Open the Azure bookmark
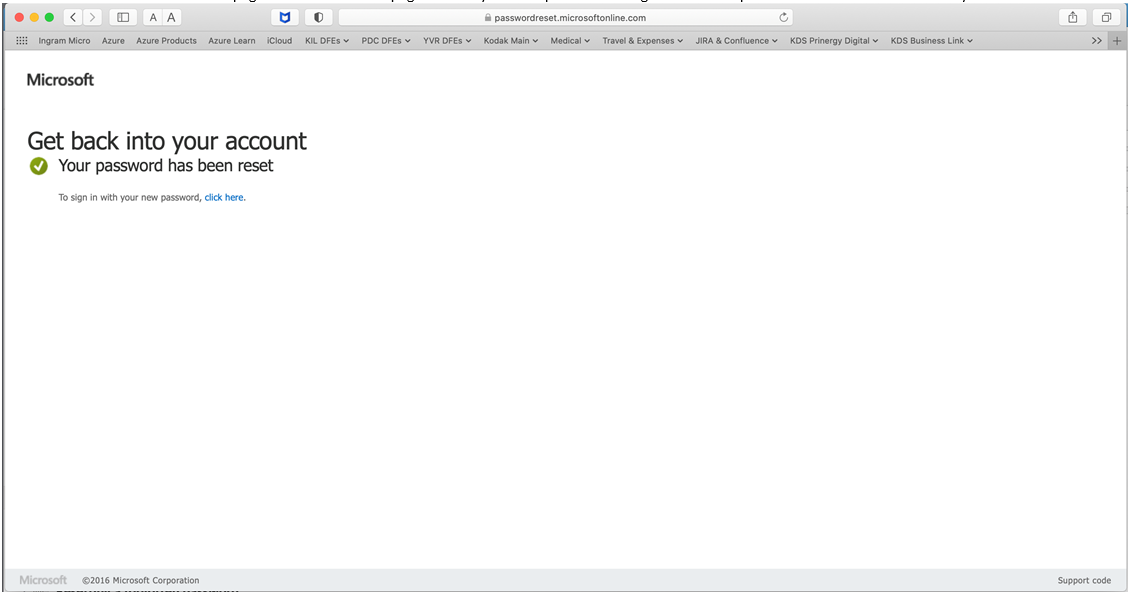 (113, 40)
